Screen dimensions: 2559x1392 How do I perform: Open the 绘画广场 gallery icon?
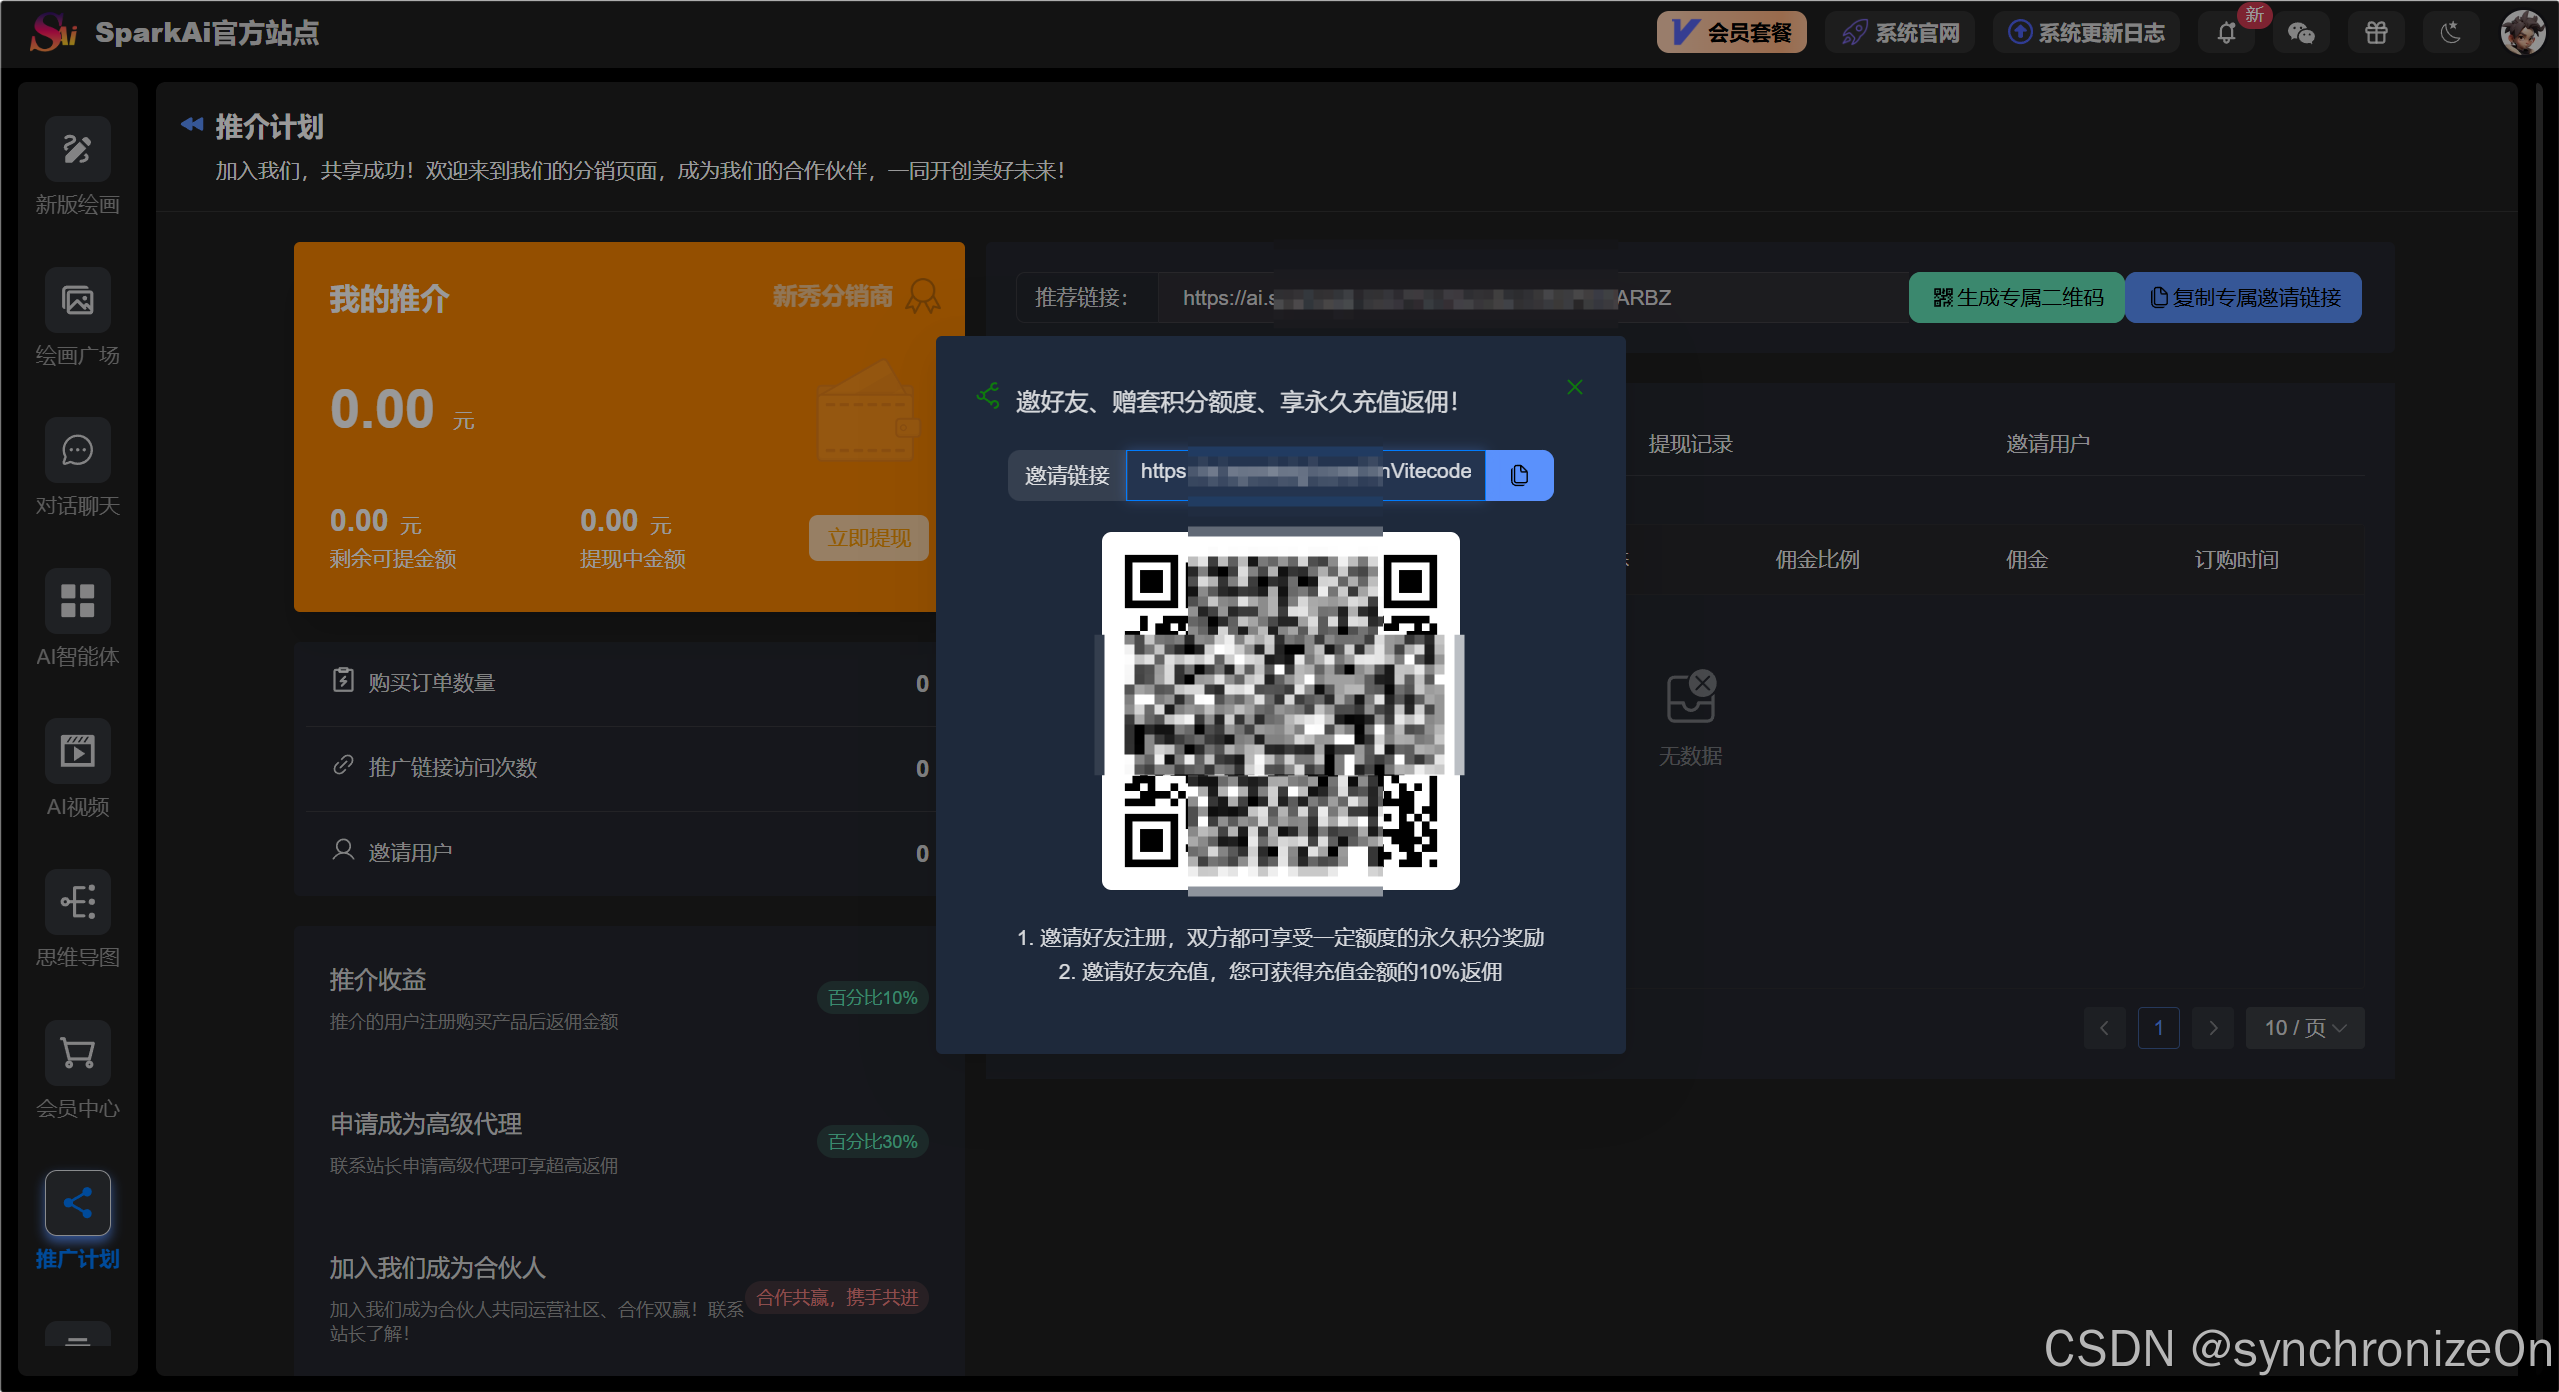(77, 300)
